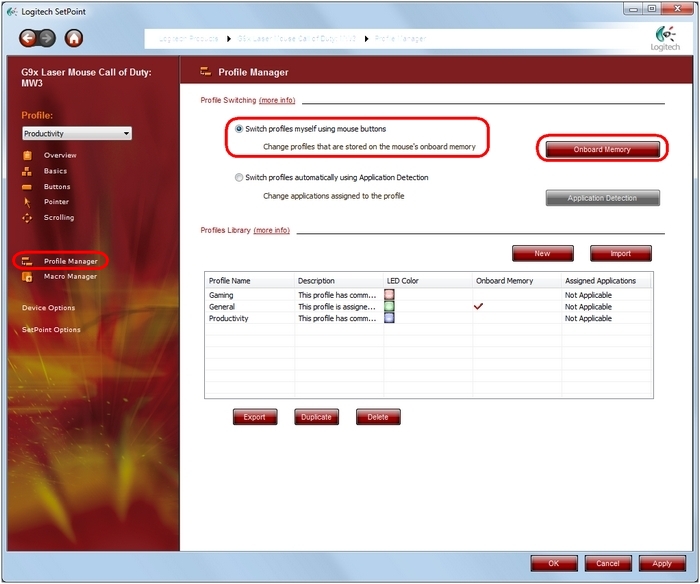
Task: Go forward with the forward arrow icon
Action: 47,38
